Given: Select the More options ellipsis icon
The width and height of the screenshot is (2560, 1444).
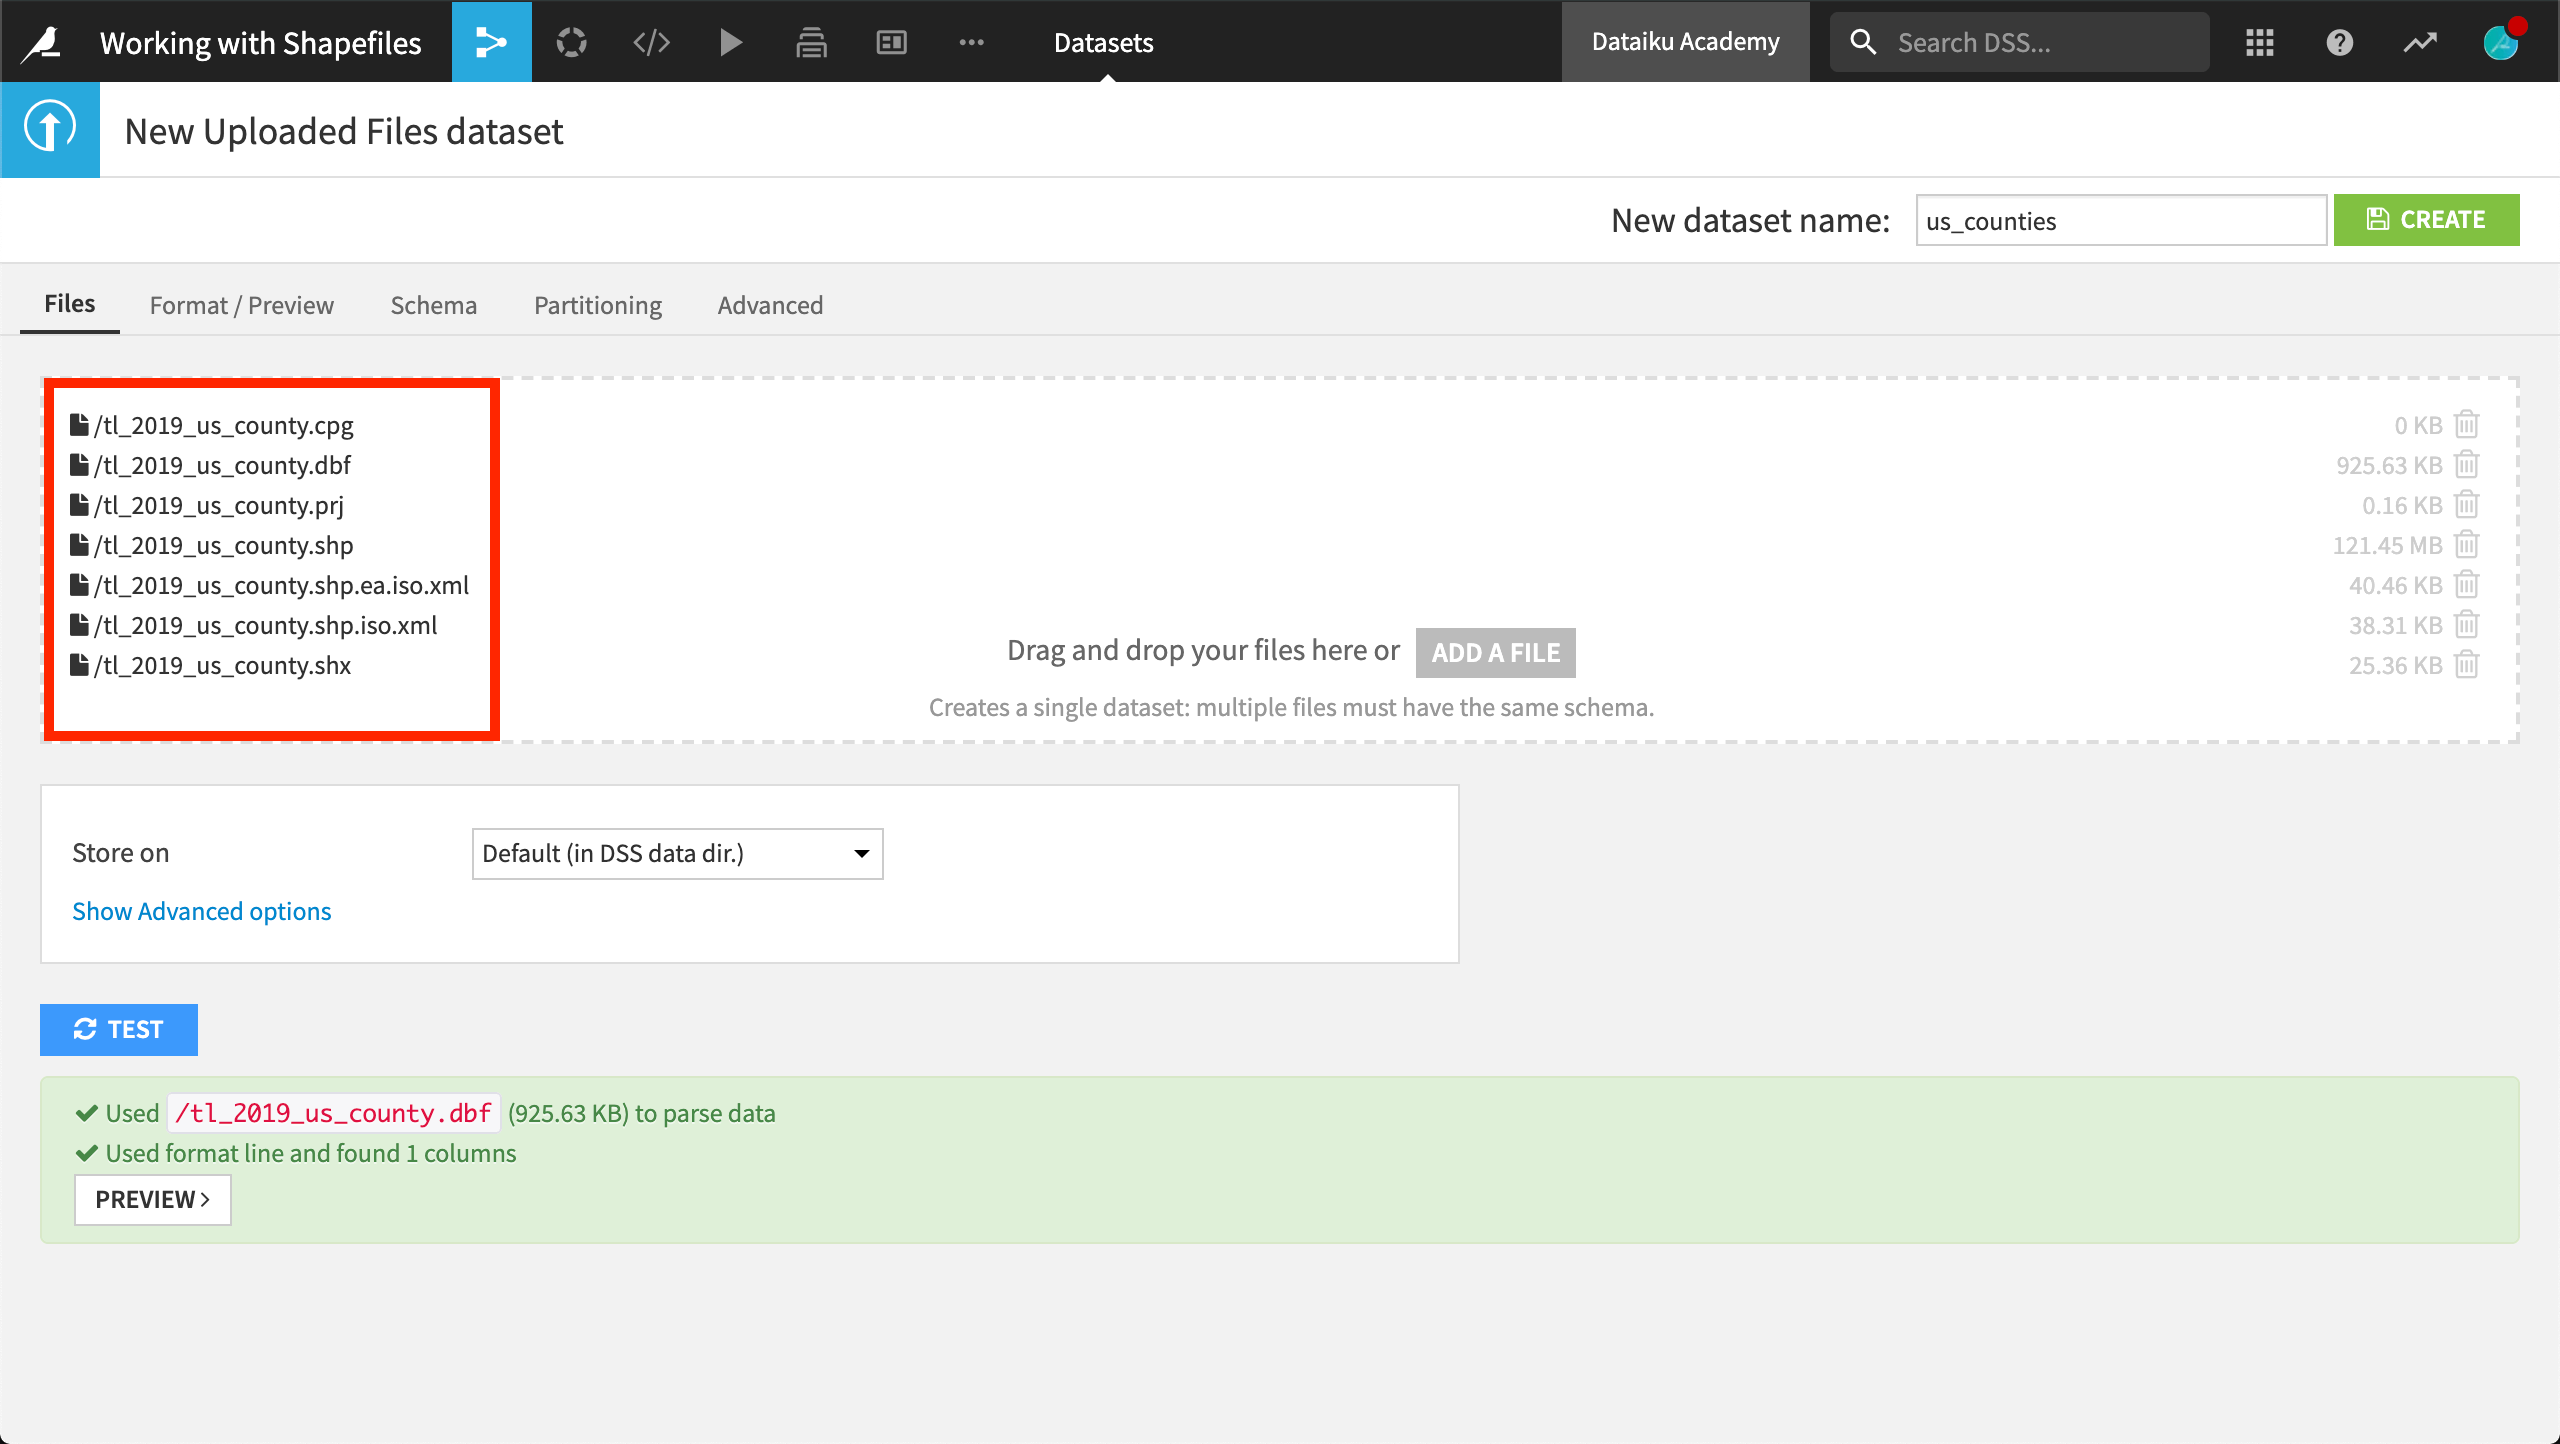Looking at the screenshot, I should pos(972,42).
